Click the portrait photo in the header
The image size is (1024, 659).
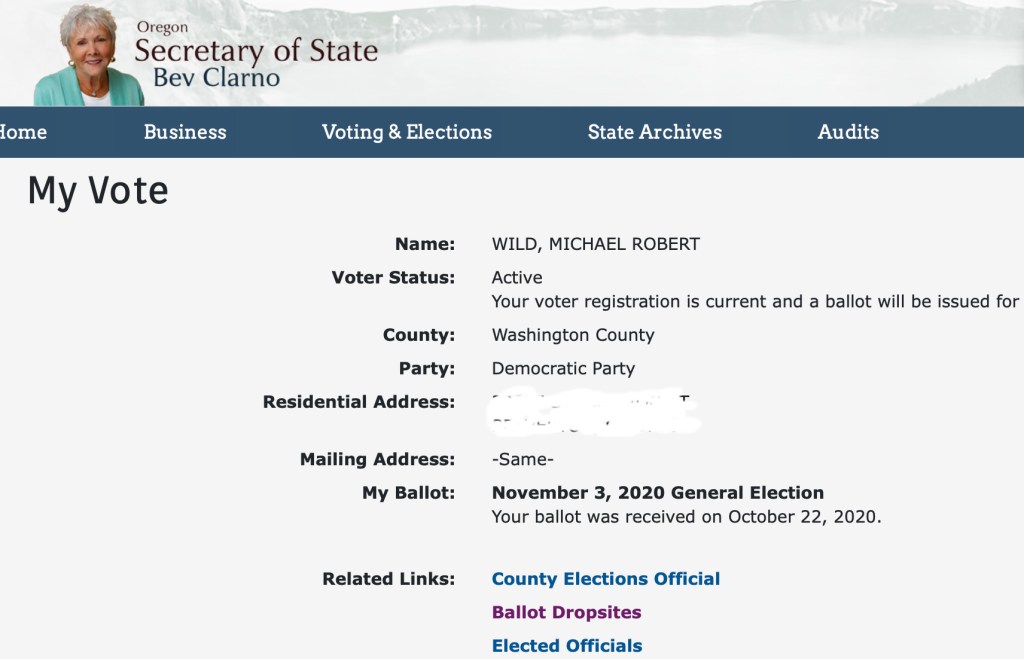(88, 56)
